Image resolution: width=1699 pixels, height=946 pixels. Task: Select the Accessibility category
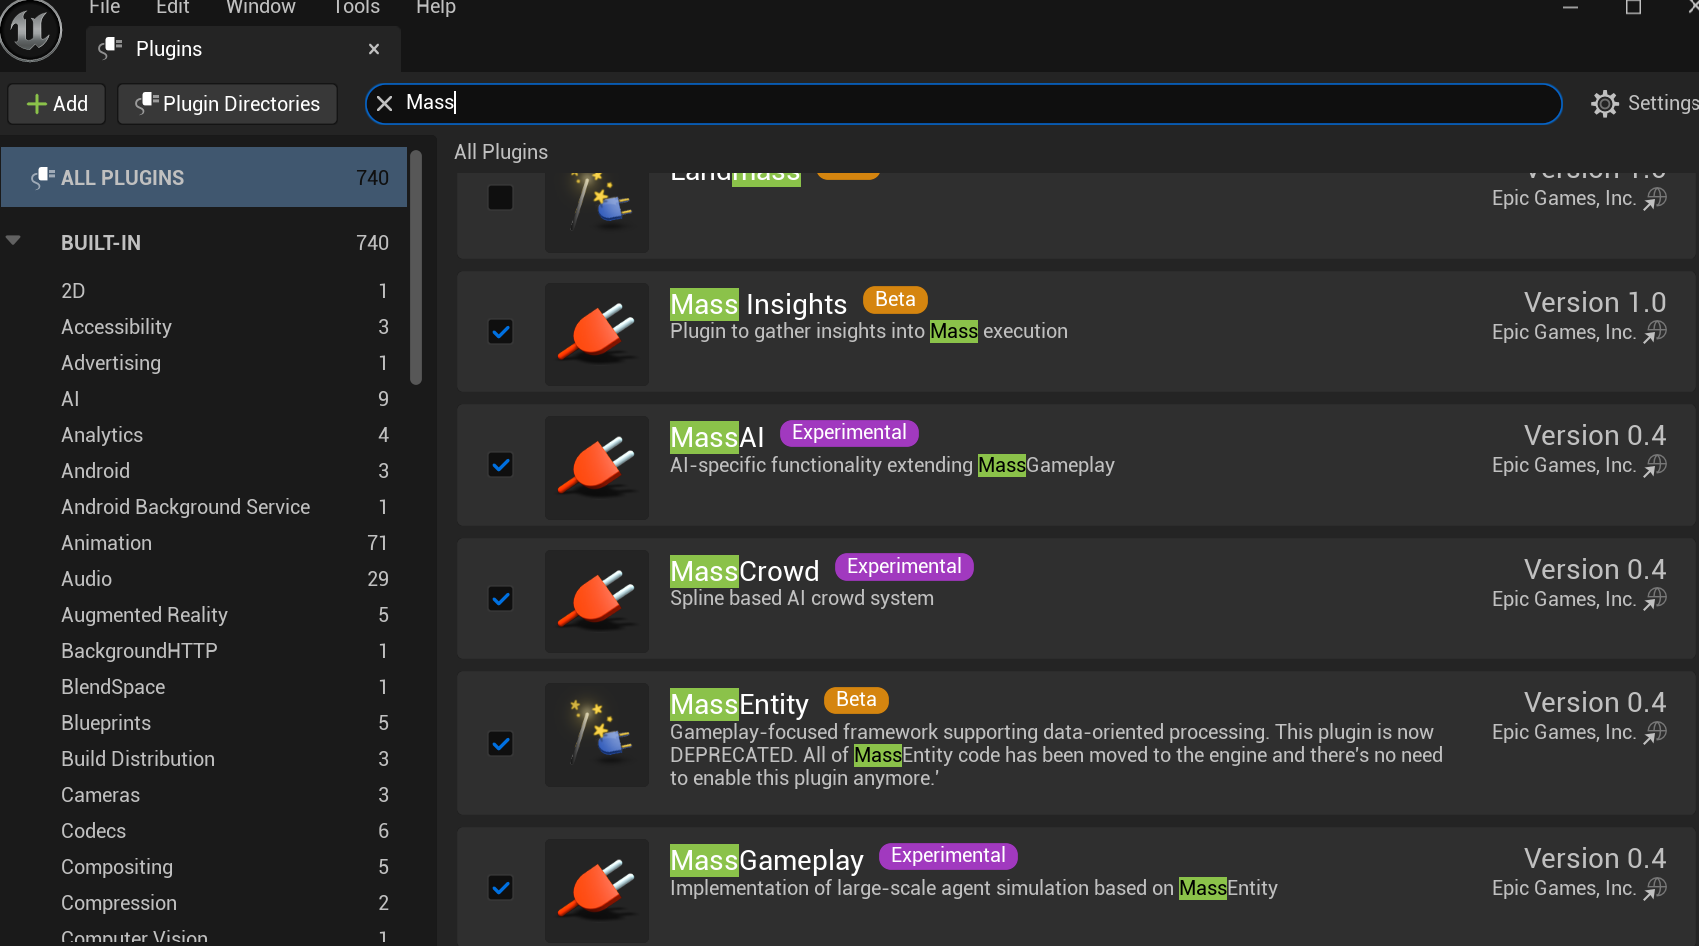(x=204, y=327)
